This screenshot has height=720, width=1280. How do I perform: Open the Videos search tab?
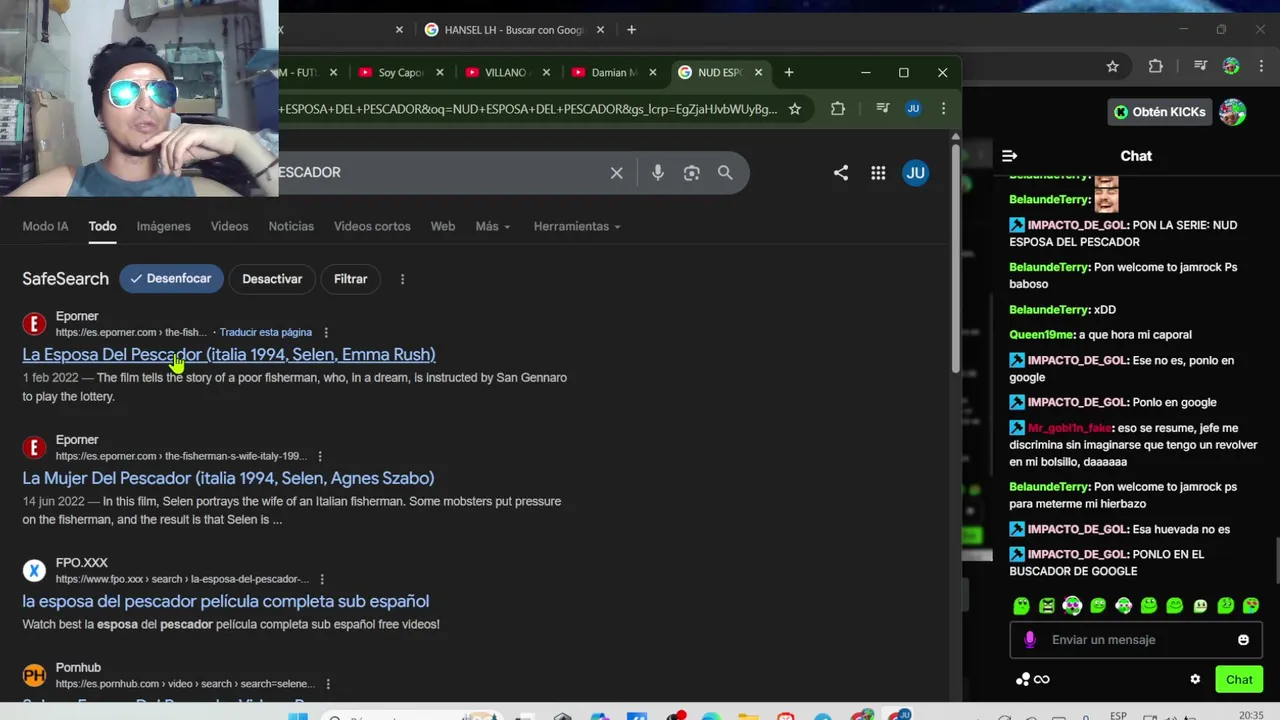pos(229,227)
